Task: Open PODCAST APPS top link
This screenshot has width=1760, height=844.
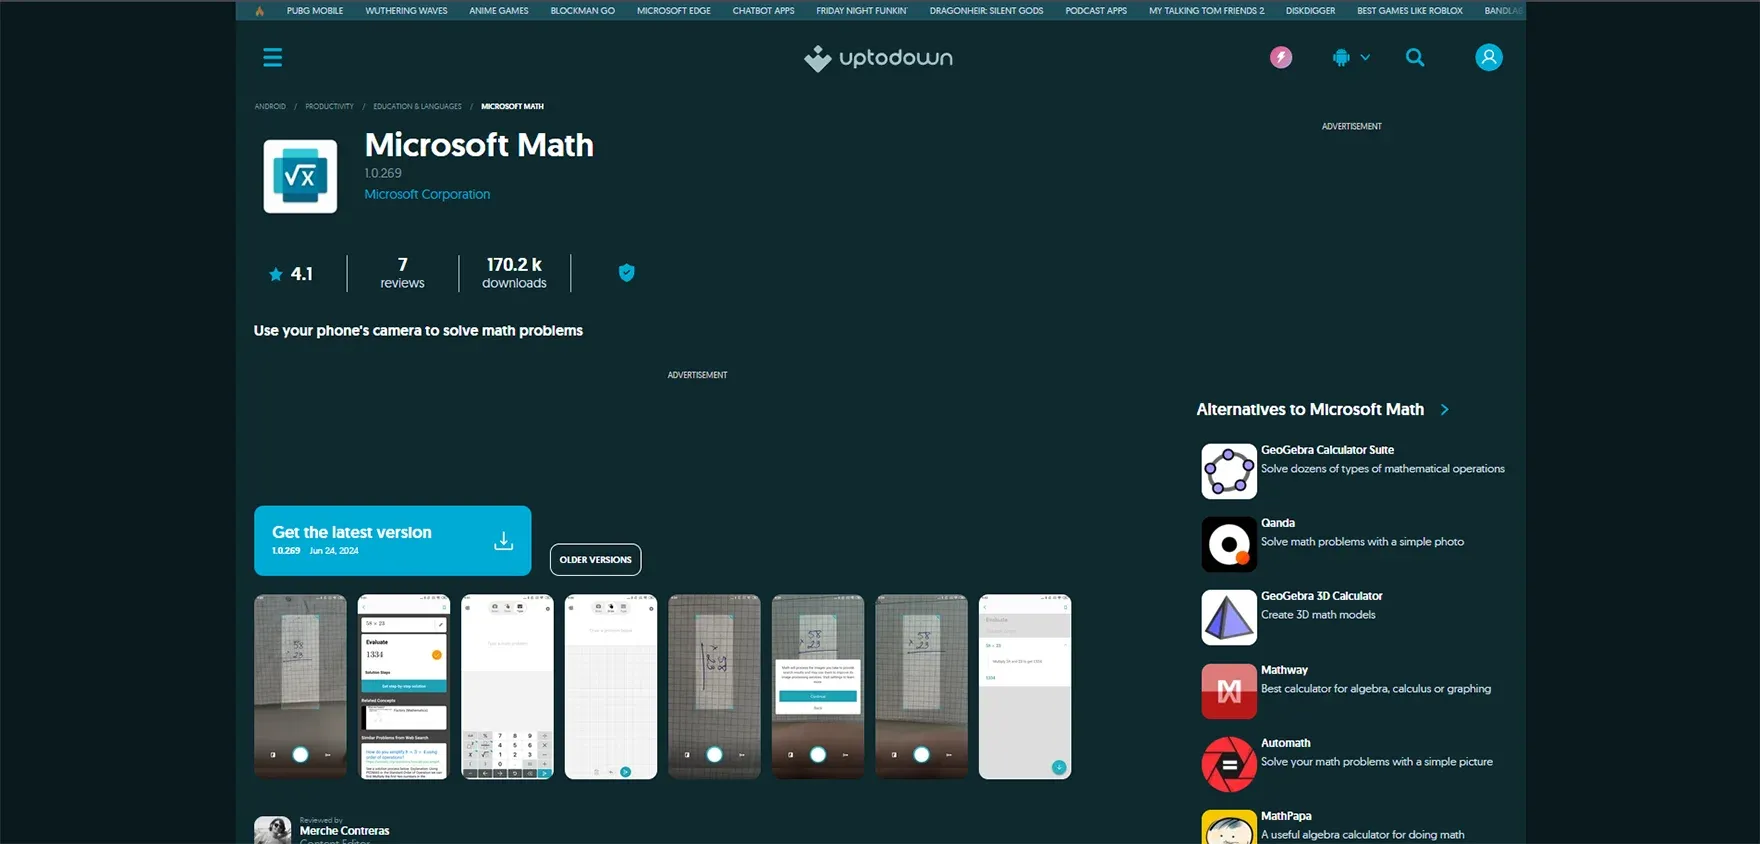Action: coord(1096,11)
